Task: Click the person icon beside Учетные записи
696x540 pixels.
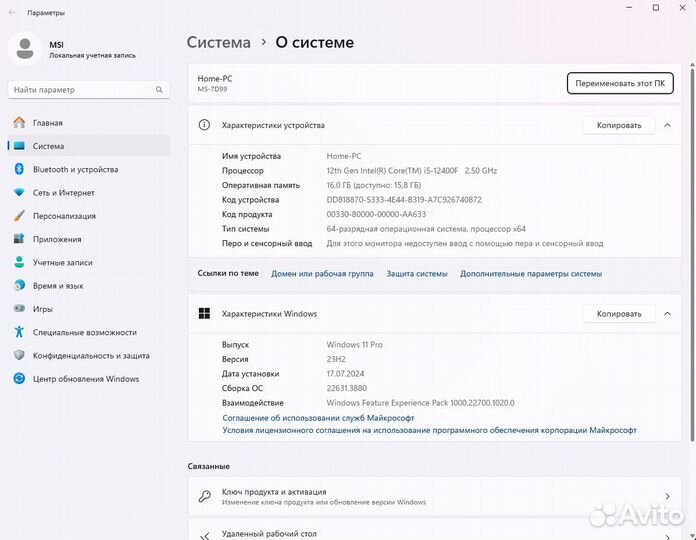Action: point(19,262)
